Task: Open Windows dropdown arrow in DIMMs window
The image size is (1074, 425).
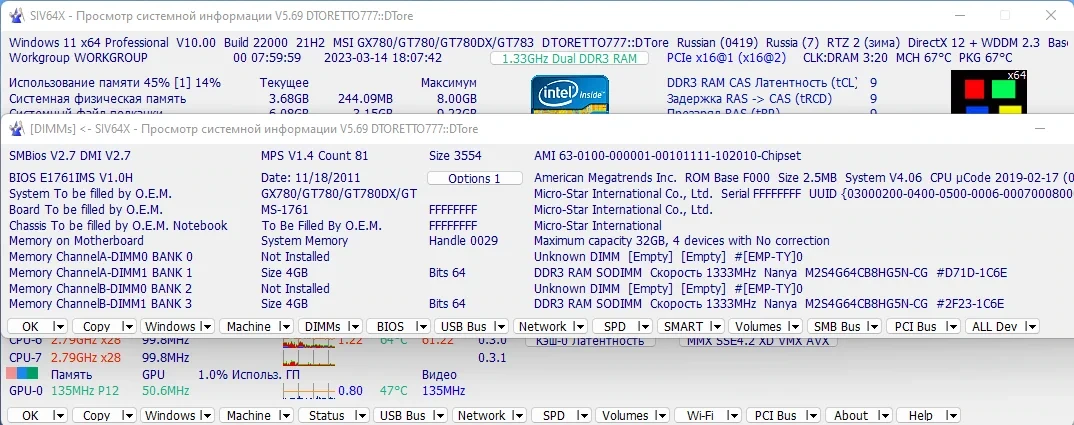Action: point(206,327)
